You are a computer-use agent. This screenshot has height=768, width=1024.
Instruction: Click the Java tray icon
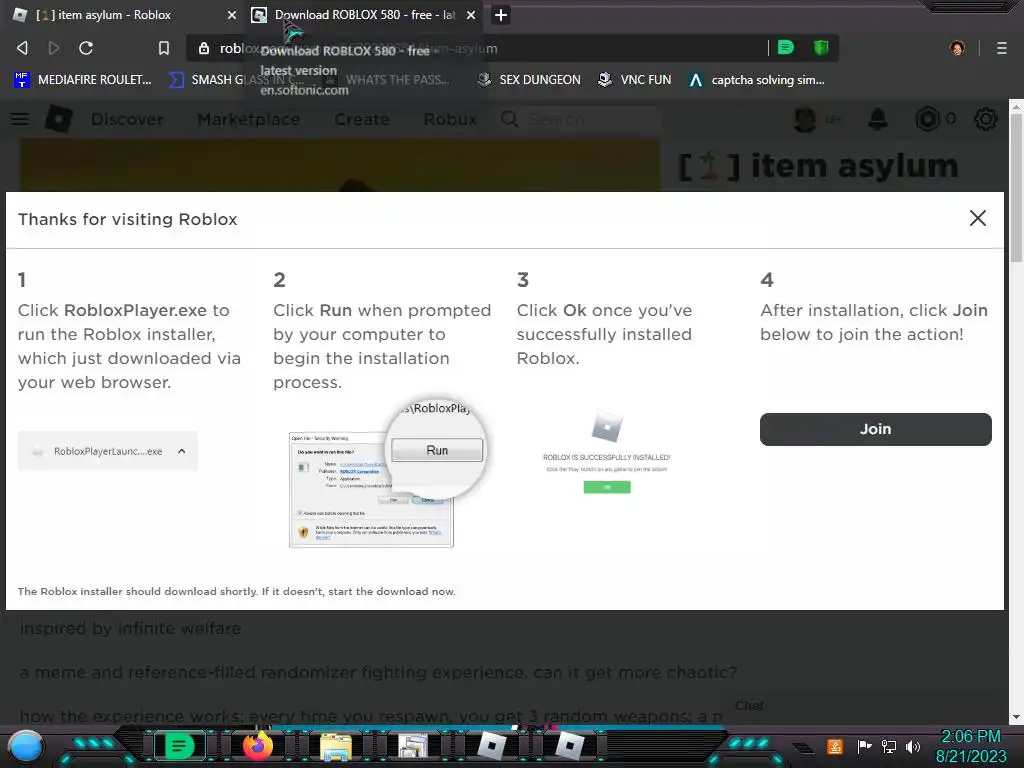point(835,746)
